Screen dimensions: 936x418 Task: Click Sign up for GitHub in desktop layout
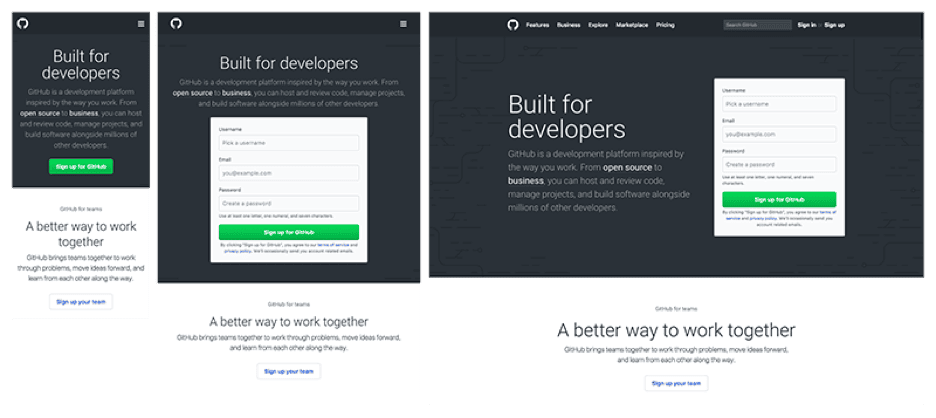779,199
